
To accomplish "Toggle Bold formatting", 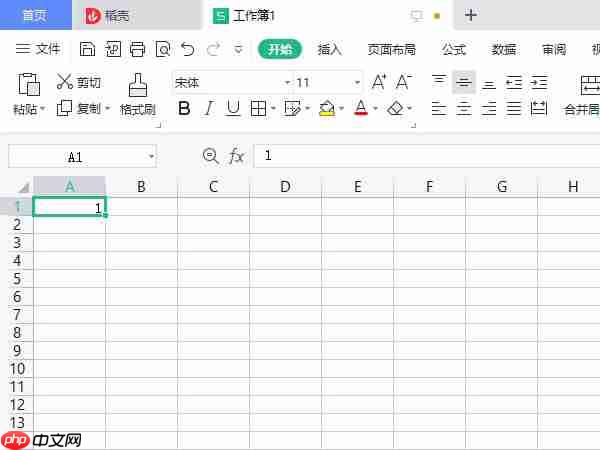I will 184,108.
